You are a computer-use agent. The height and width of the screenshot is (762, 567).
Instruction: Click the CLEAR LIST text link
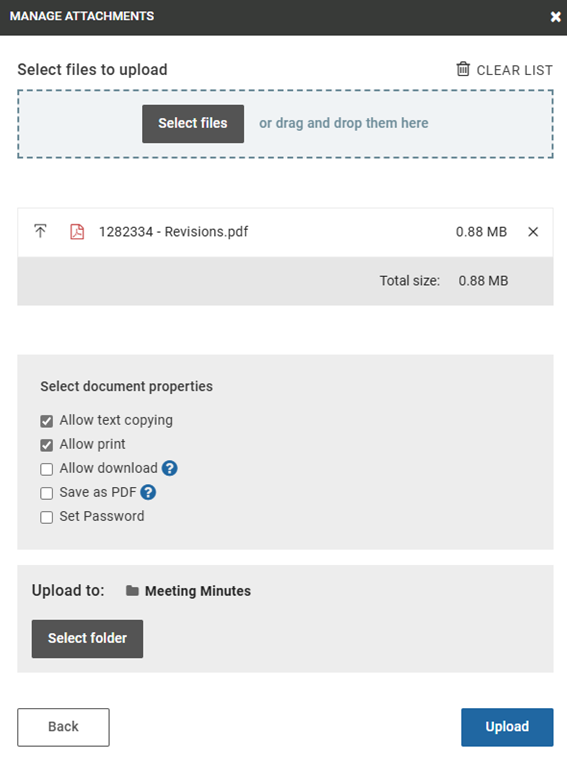click(x=515, y=70)
